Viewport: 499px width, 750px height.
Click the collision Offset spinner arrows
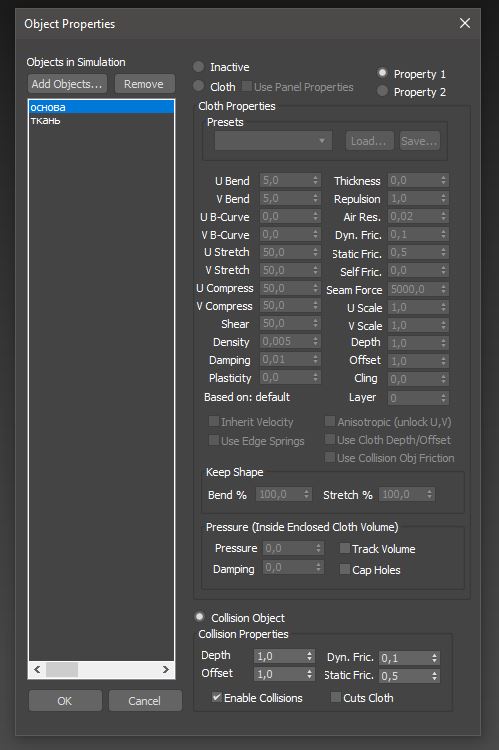310,674
